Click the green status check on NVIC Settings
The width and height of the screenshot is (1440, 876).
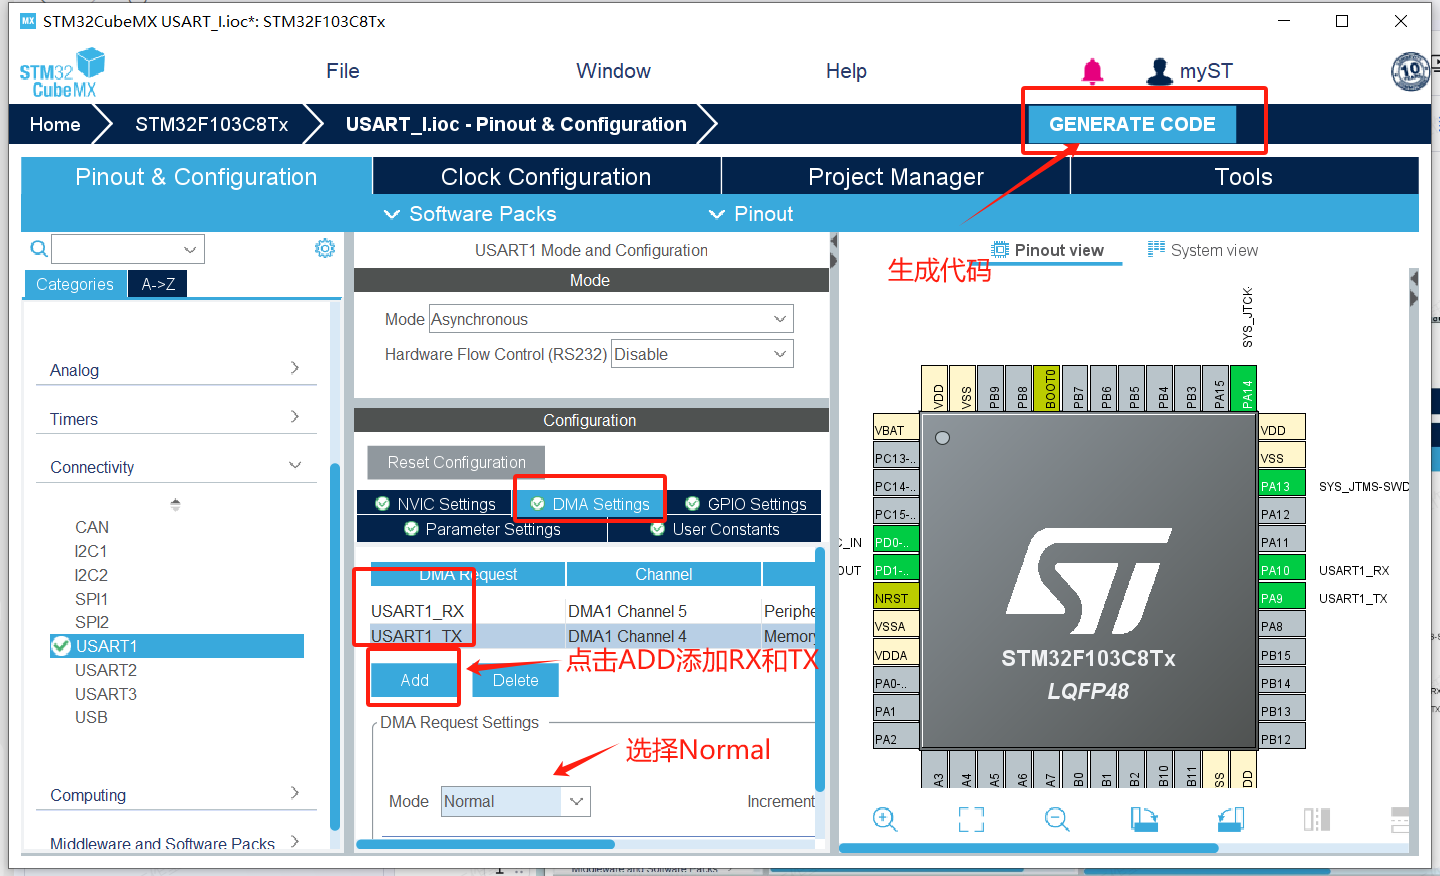click(x=382, y=504)
